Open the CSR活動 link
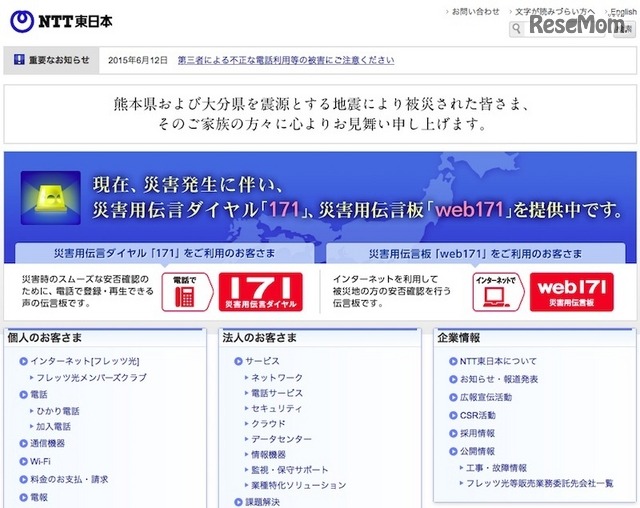The height and width of the screenshot is (508, 640). [x=478, y=415]
